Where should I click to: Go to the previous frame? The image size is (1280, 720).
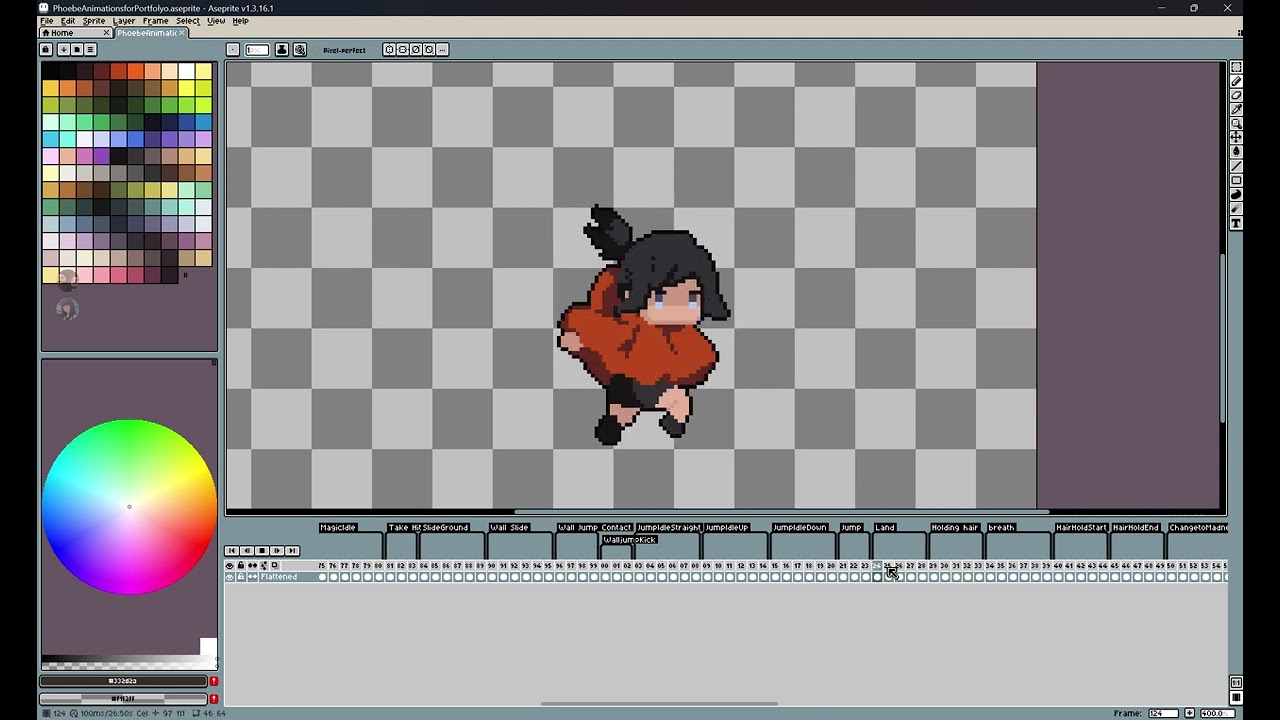[x=247, y=551]
